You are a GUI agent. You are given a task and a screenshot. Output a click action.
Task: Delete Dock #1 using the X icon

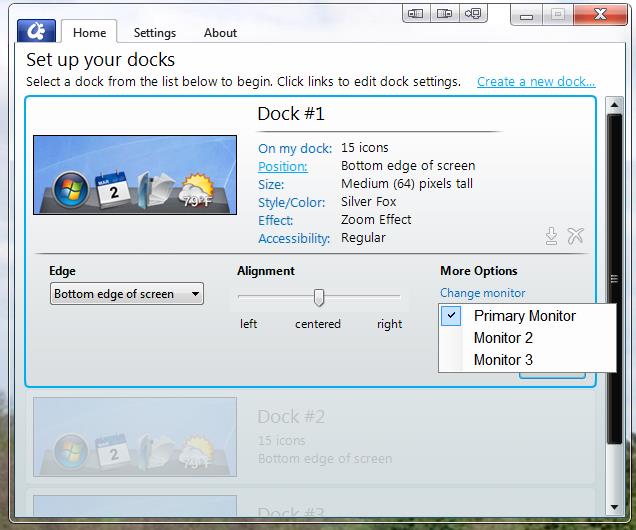click(x=575, y=236)
